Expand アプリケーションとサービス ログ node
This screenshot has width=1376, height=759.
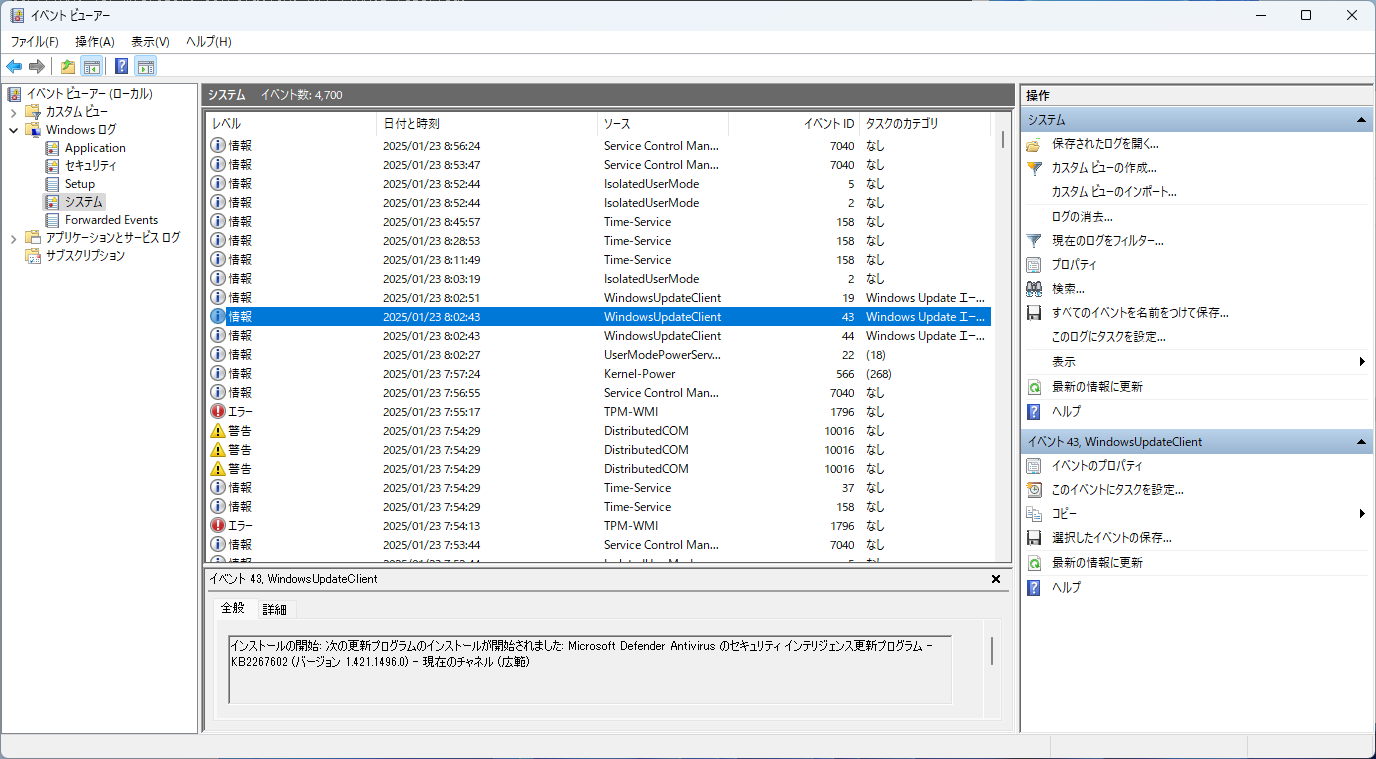(14, 238)
